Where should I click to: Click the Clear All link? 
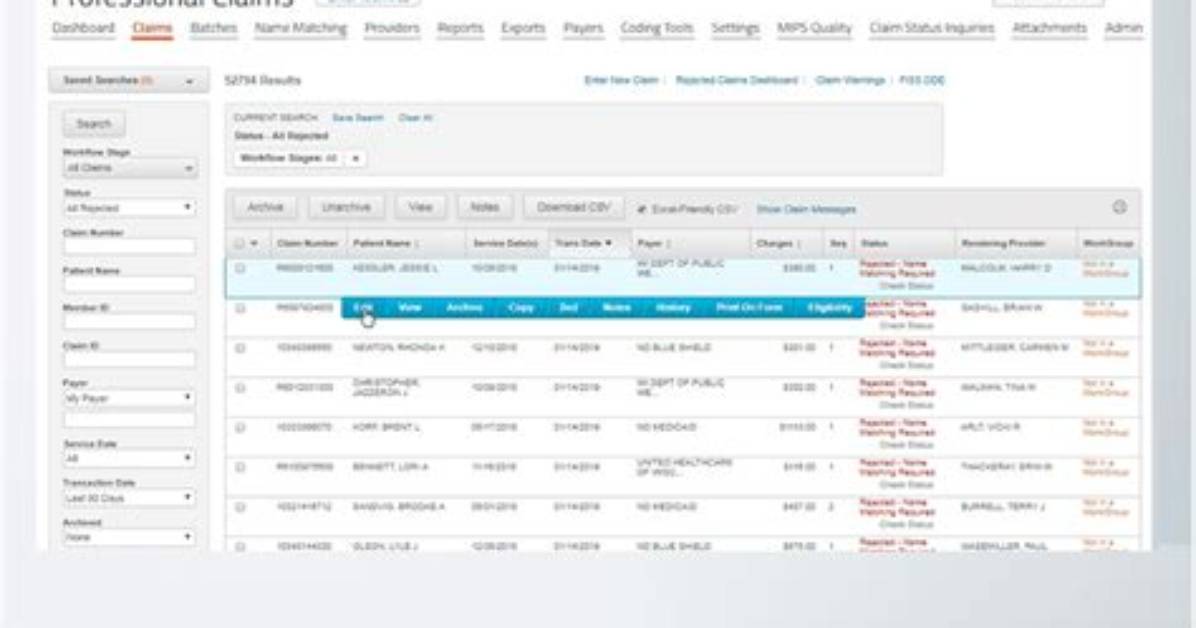[416, 118]
